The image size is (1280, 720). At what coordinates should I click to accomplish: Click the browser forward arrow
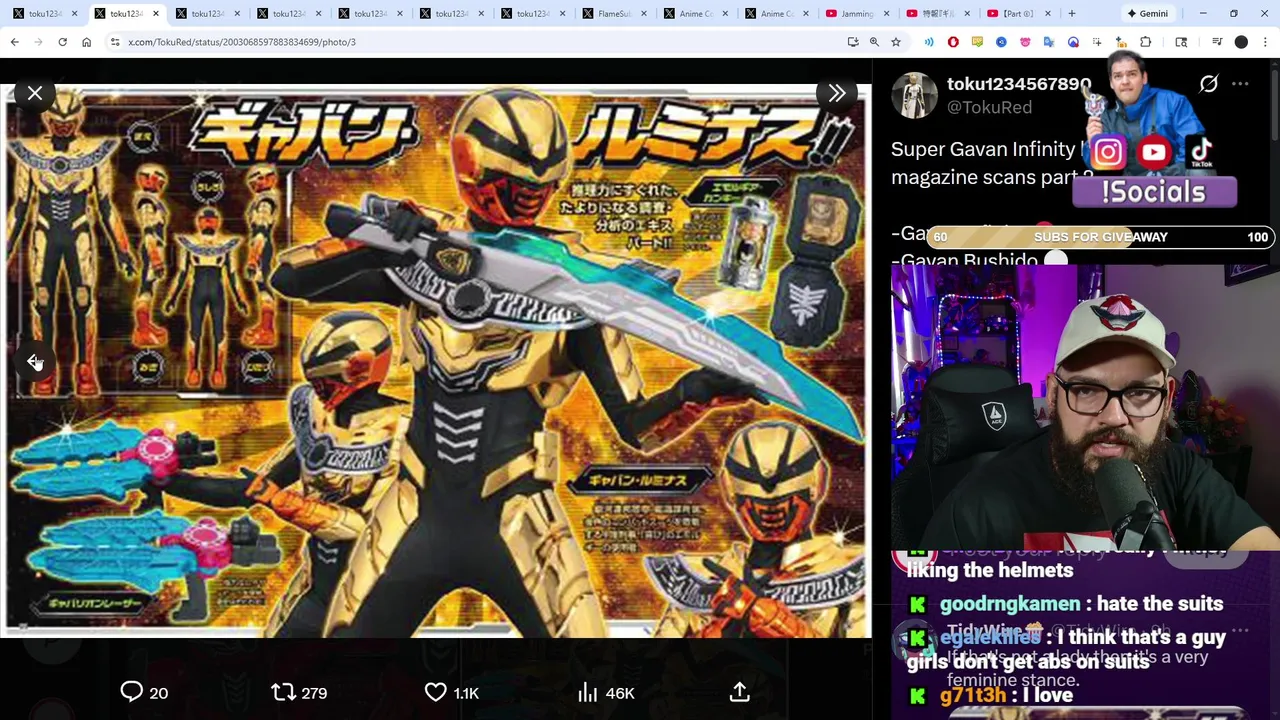[38, 42]
